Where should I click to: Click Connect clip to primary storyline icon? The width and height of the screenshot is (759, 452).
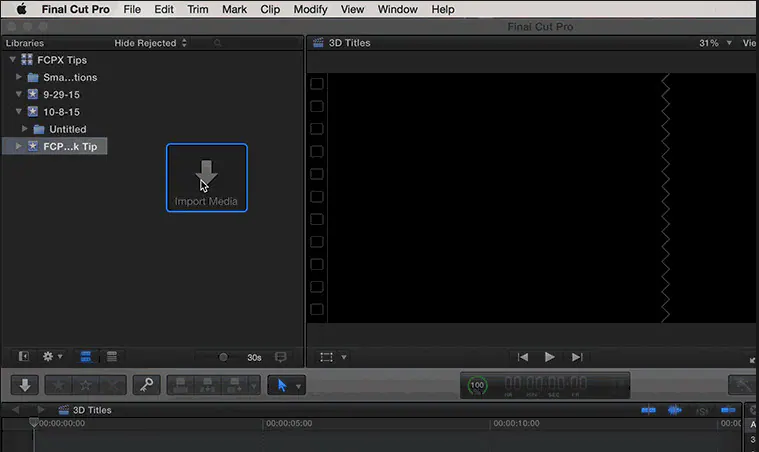pos(181,386)
